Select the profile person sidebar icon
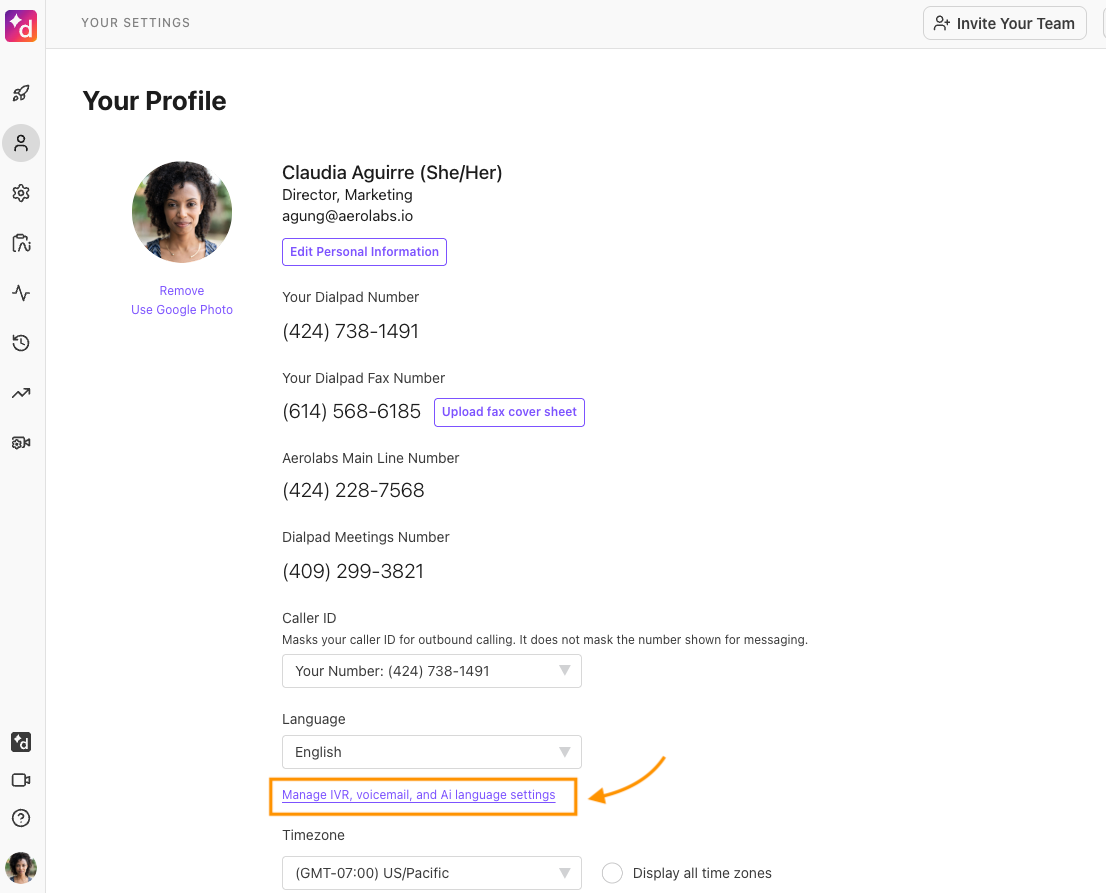Image resolution: width=1106 pixels, height=893 pixels. coord(21,143)
